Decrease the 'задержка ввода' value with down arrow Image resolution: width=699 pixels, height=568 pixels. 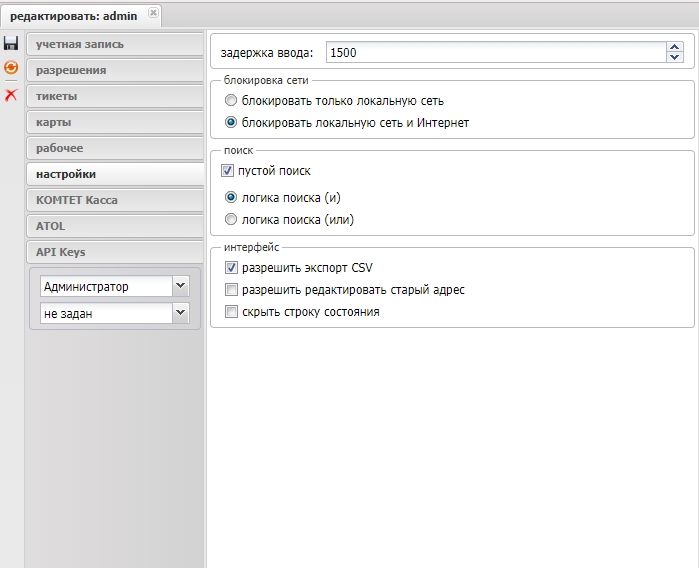point(675,58)
